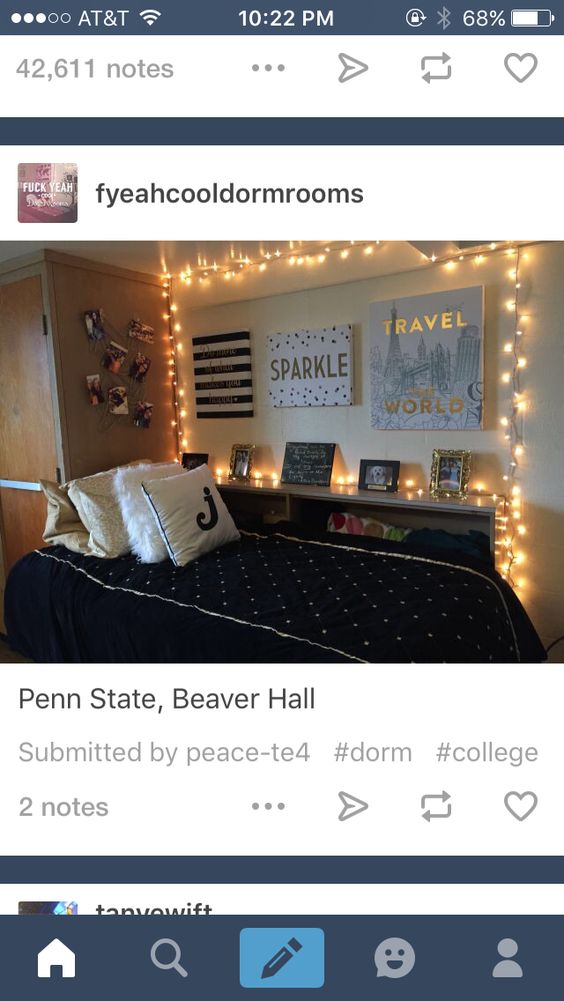This screenshot has height=1001, width=564.
Task: Open the Search tab in bottom bar
Action: (169, 958)
